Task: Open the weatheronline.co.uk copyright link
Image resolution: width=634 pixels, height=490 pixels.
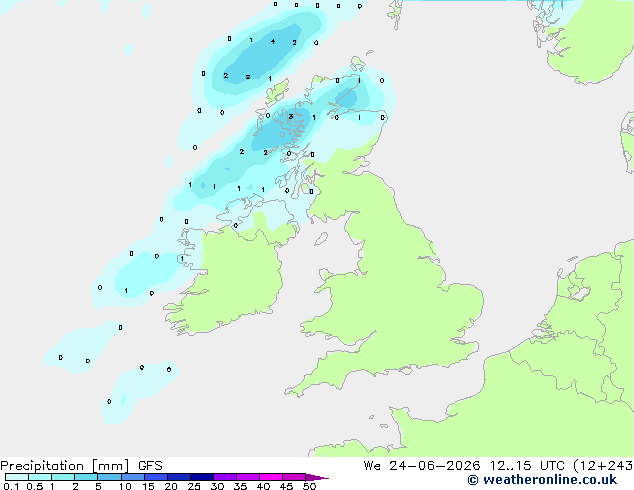Action: click(x=542, y=480)
